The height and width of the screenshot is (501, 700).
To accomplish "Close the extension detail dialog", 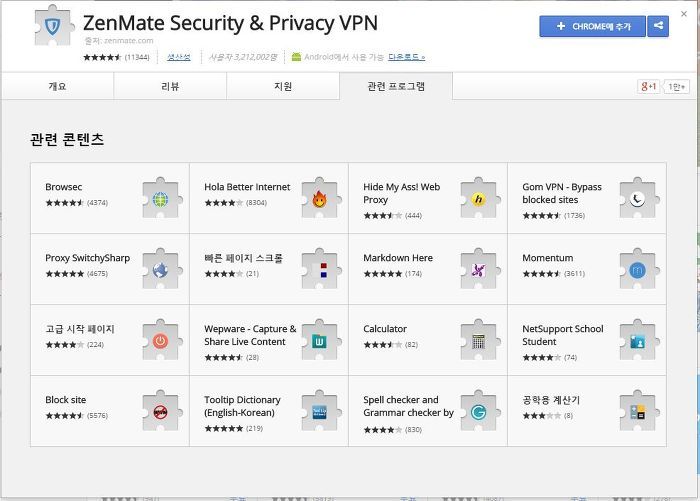I will click(684, 14).
